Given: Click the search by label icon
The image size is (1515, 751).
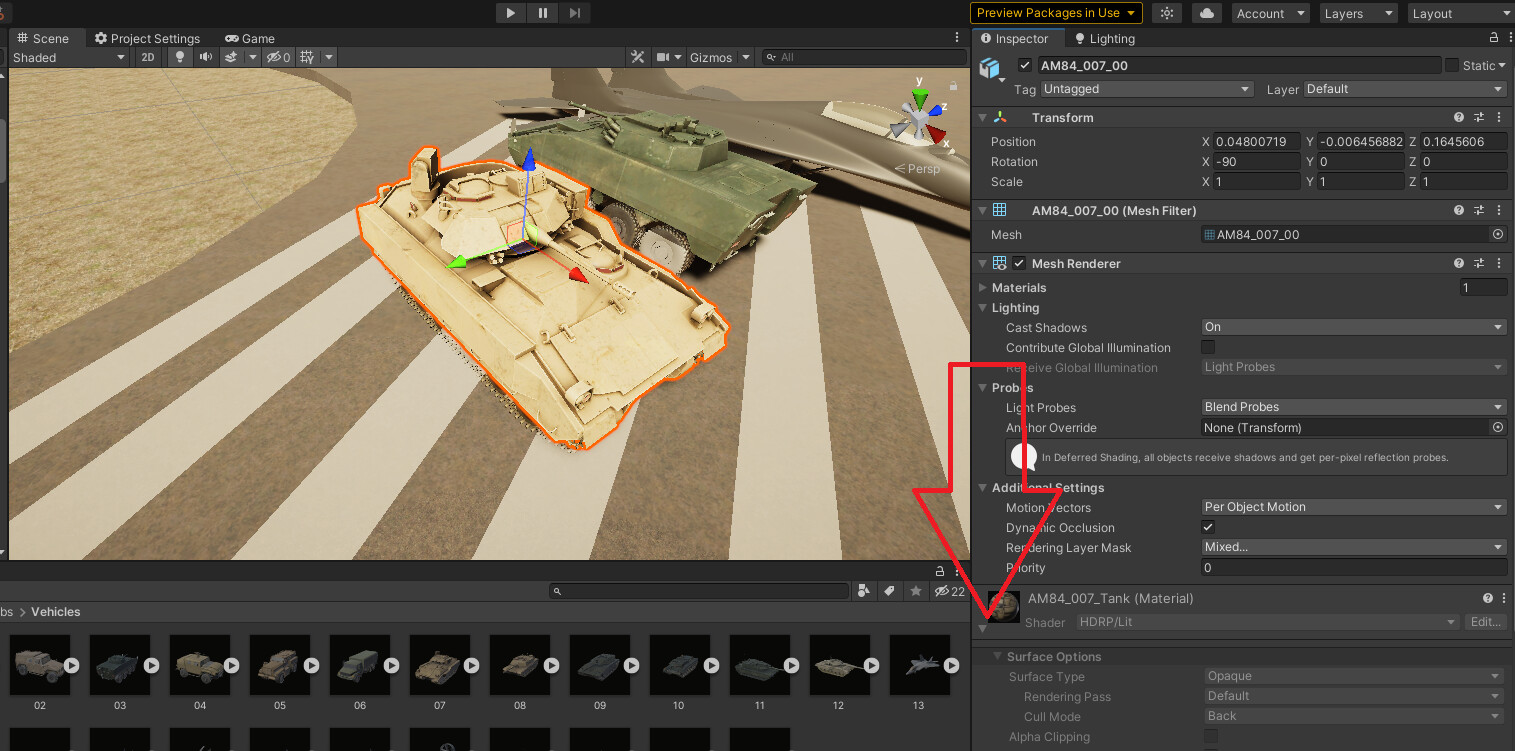Looking at the screenshot, I should (x=889, y=591).
